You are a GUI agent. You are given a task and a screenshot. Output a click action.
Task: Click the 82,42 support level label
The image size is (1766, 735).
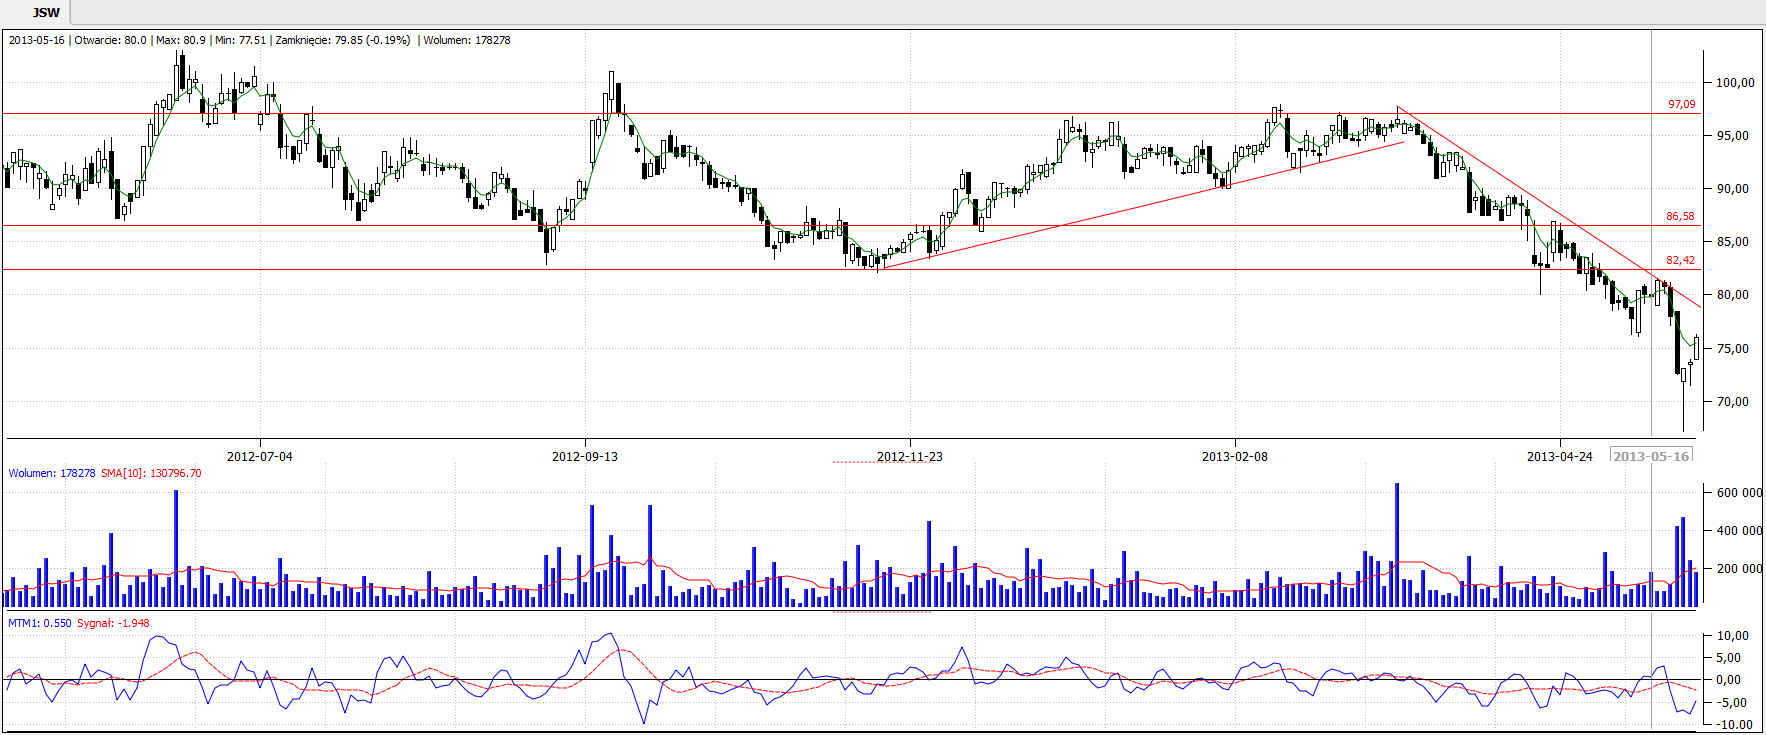(1680, 260)
